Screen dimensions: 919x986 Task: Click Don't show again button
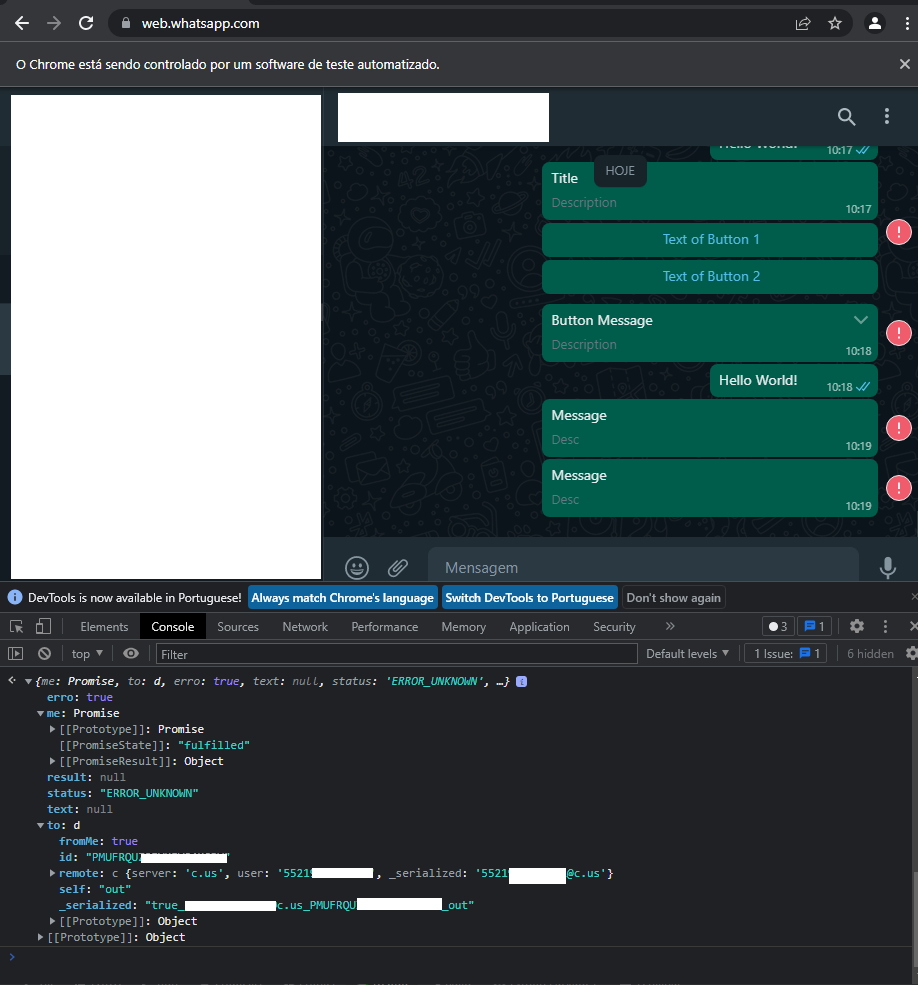pyautogui.click(x=673, y=598)
